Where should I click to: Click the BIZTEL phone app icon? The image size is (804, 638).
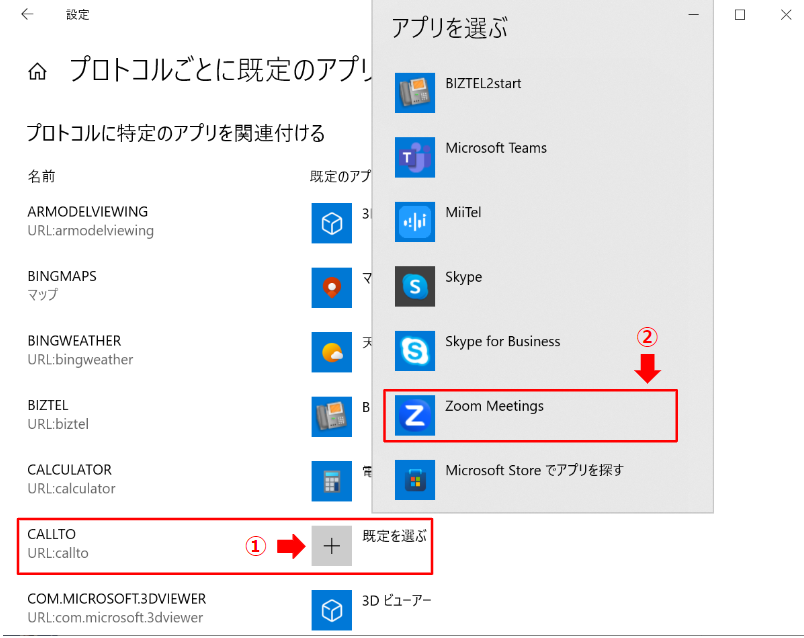332,417
